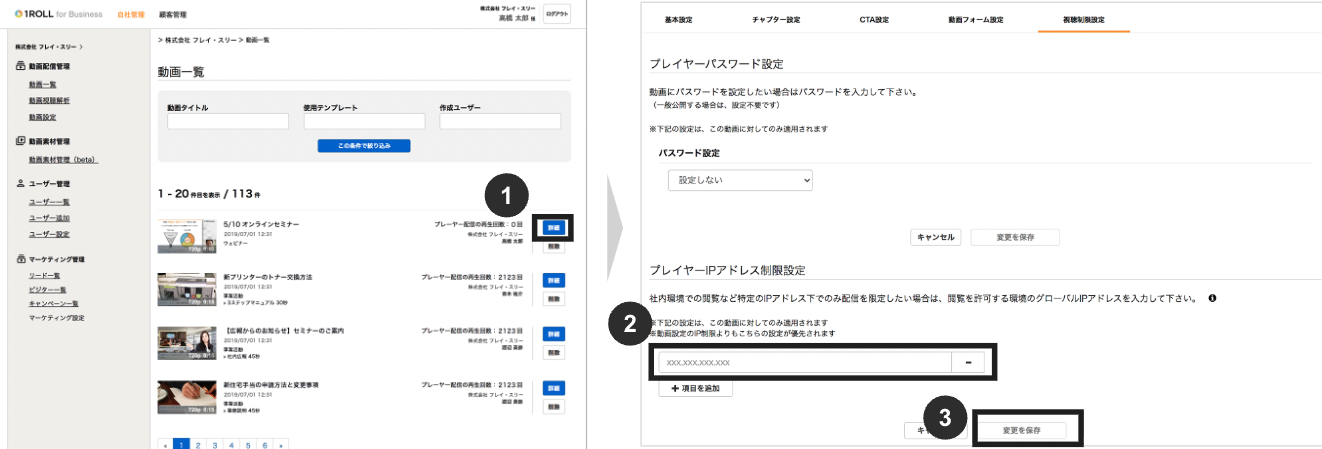Open details for 5/10 オンラインセミナー
Screen dimensions: 1322x449
[x=554, y=228]
